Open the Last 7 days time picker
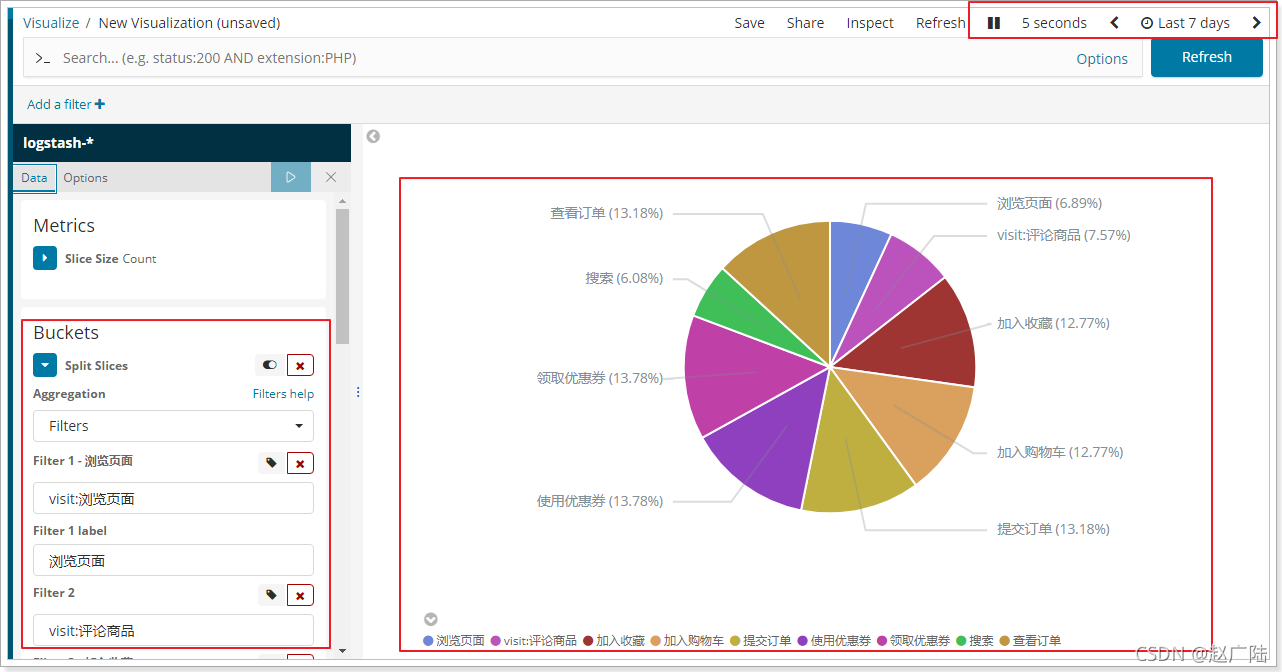 click(x=1185, y=22)
